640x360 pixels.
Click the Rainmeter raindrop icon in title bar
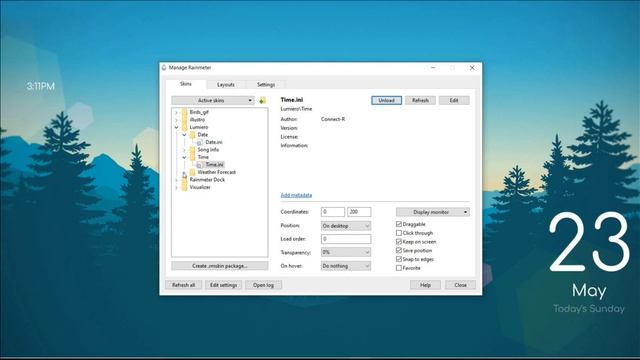[164, 68]
